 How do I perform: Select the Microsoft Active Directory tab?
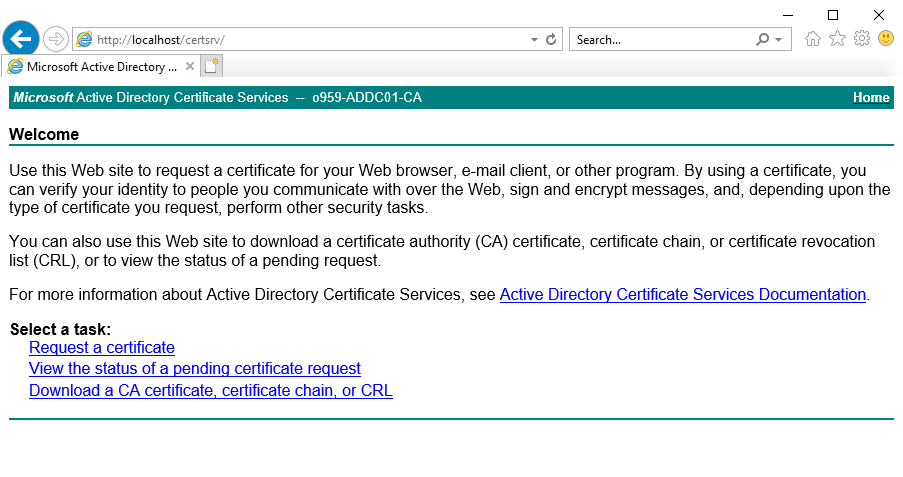click(x=101, y=67)
